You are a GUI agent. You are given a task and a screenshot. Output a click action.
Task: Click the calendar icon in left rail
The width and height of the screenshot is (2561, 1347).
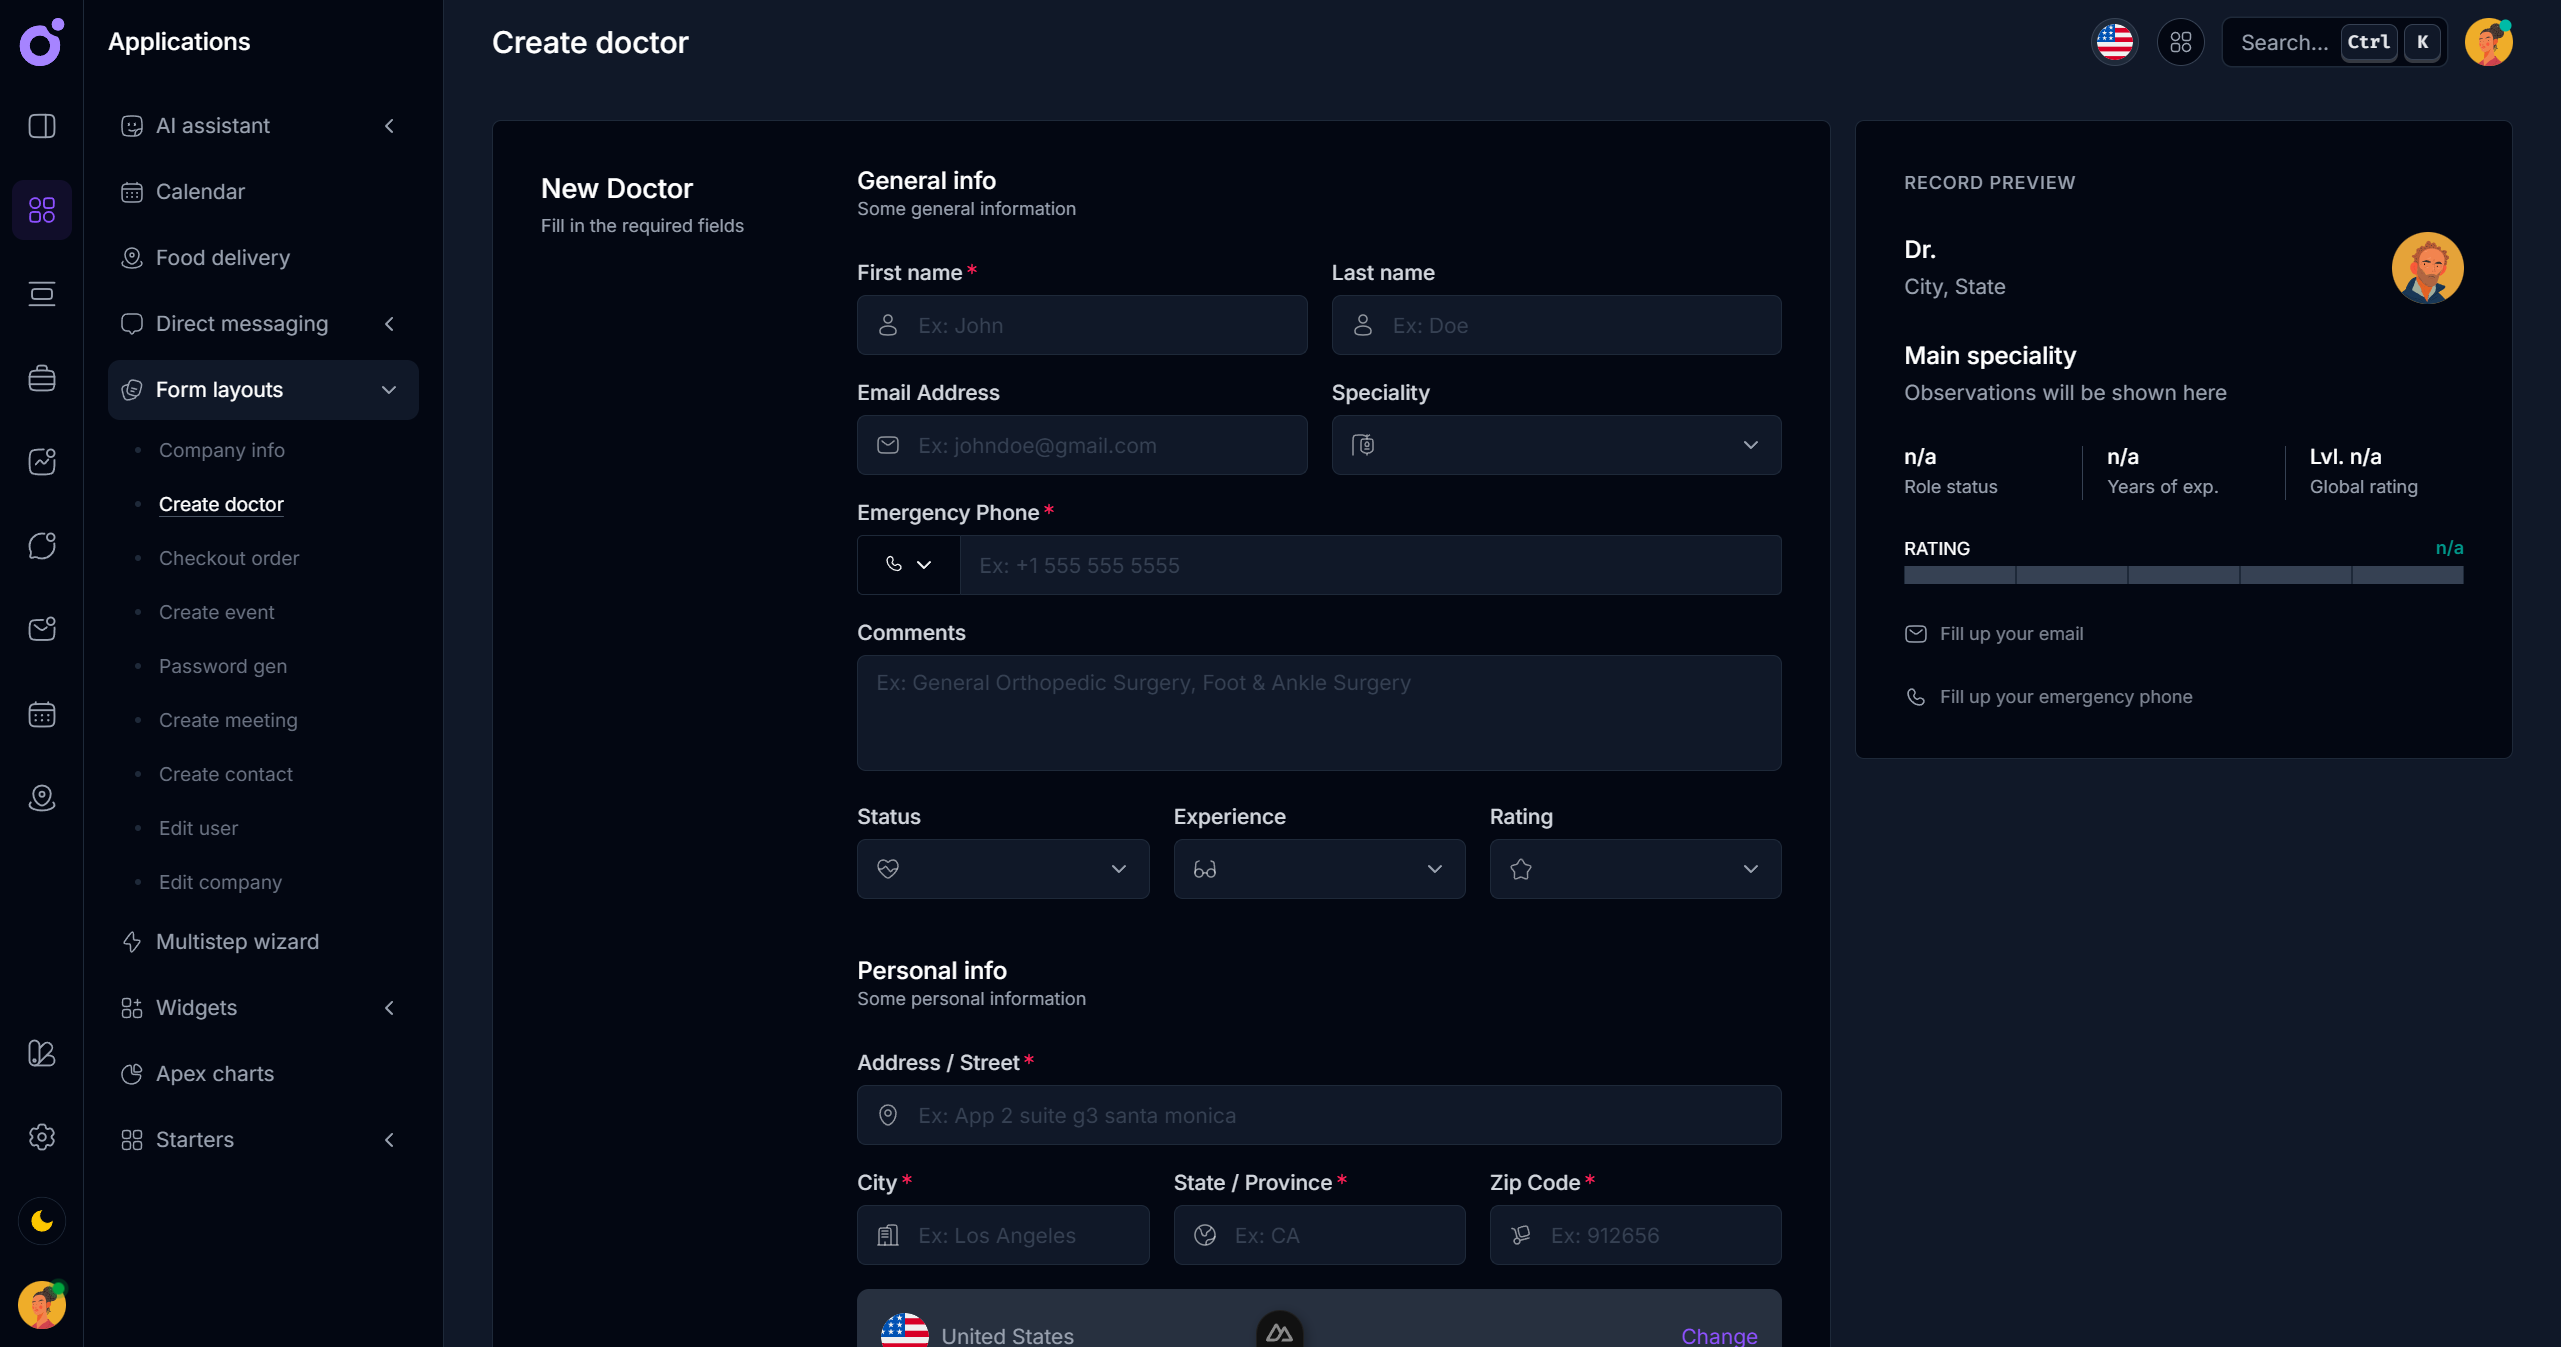click(42, 714)
